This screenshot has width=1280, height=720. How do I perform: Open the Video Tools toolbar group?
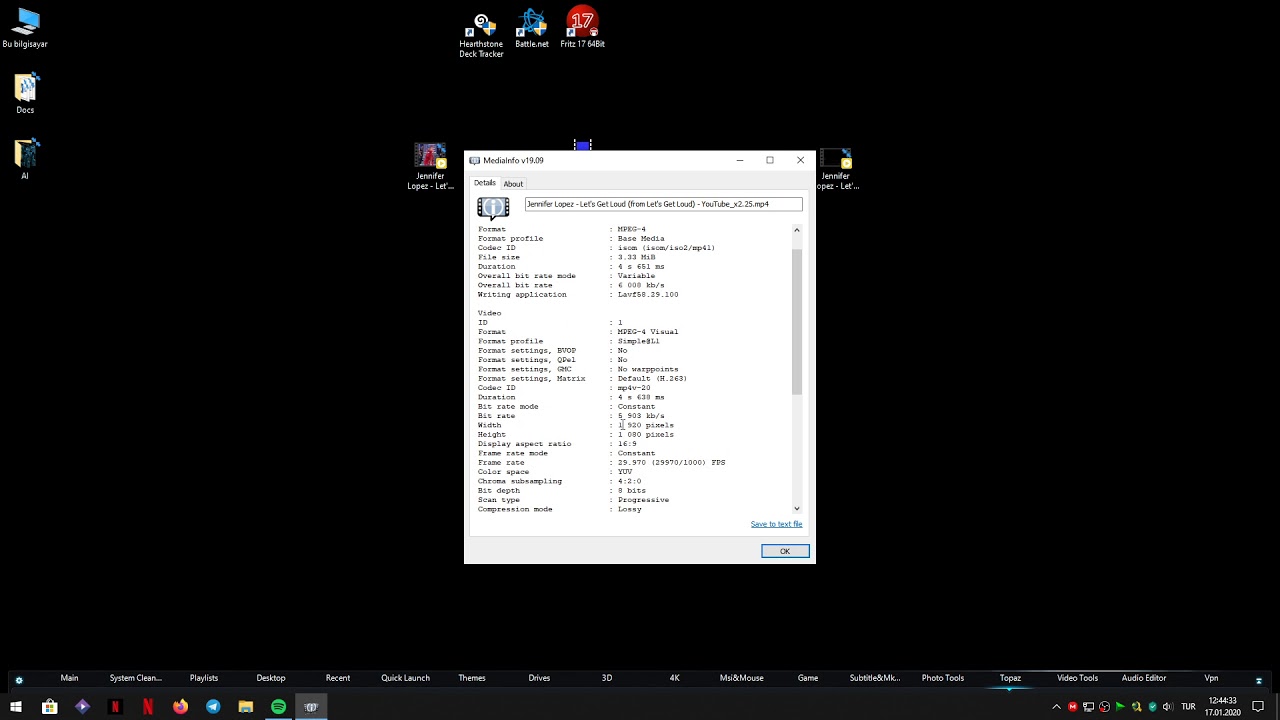[1077, 678]
